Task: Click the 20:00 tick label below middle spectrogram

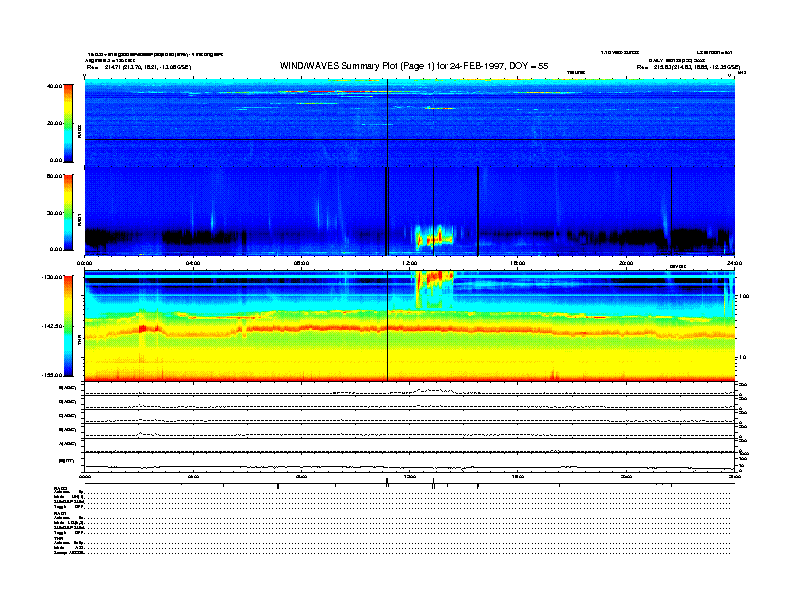Action: point(626,263)
